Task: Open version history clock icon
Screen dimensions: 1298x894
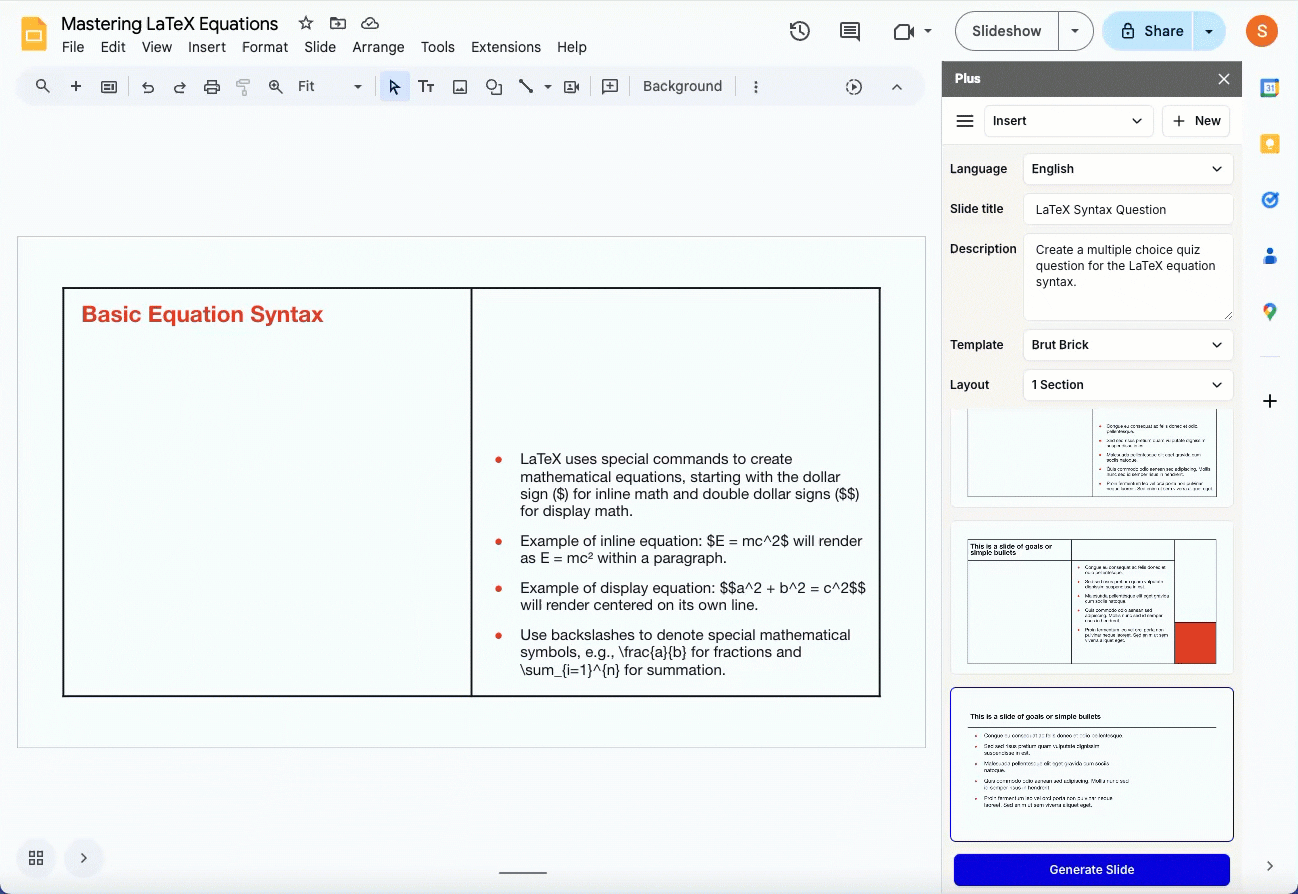Action: (x=799, y=31)
